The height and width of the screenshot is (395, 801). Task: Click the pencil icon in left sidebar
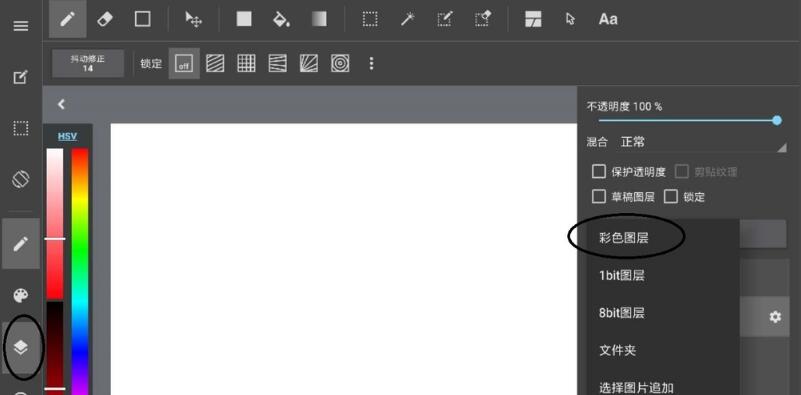[x=20, y=244]
